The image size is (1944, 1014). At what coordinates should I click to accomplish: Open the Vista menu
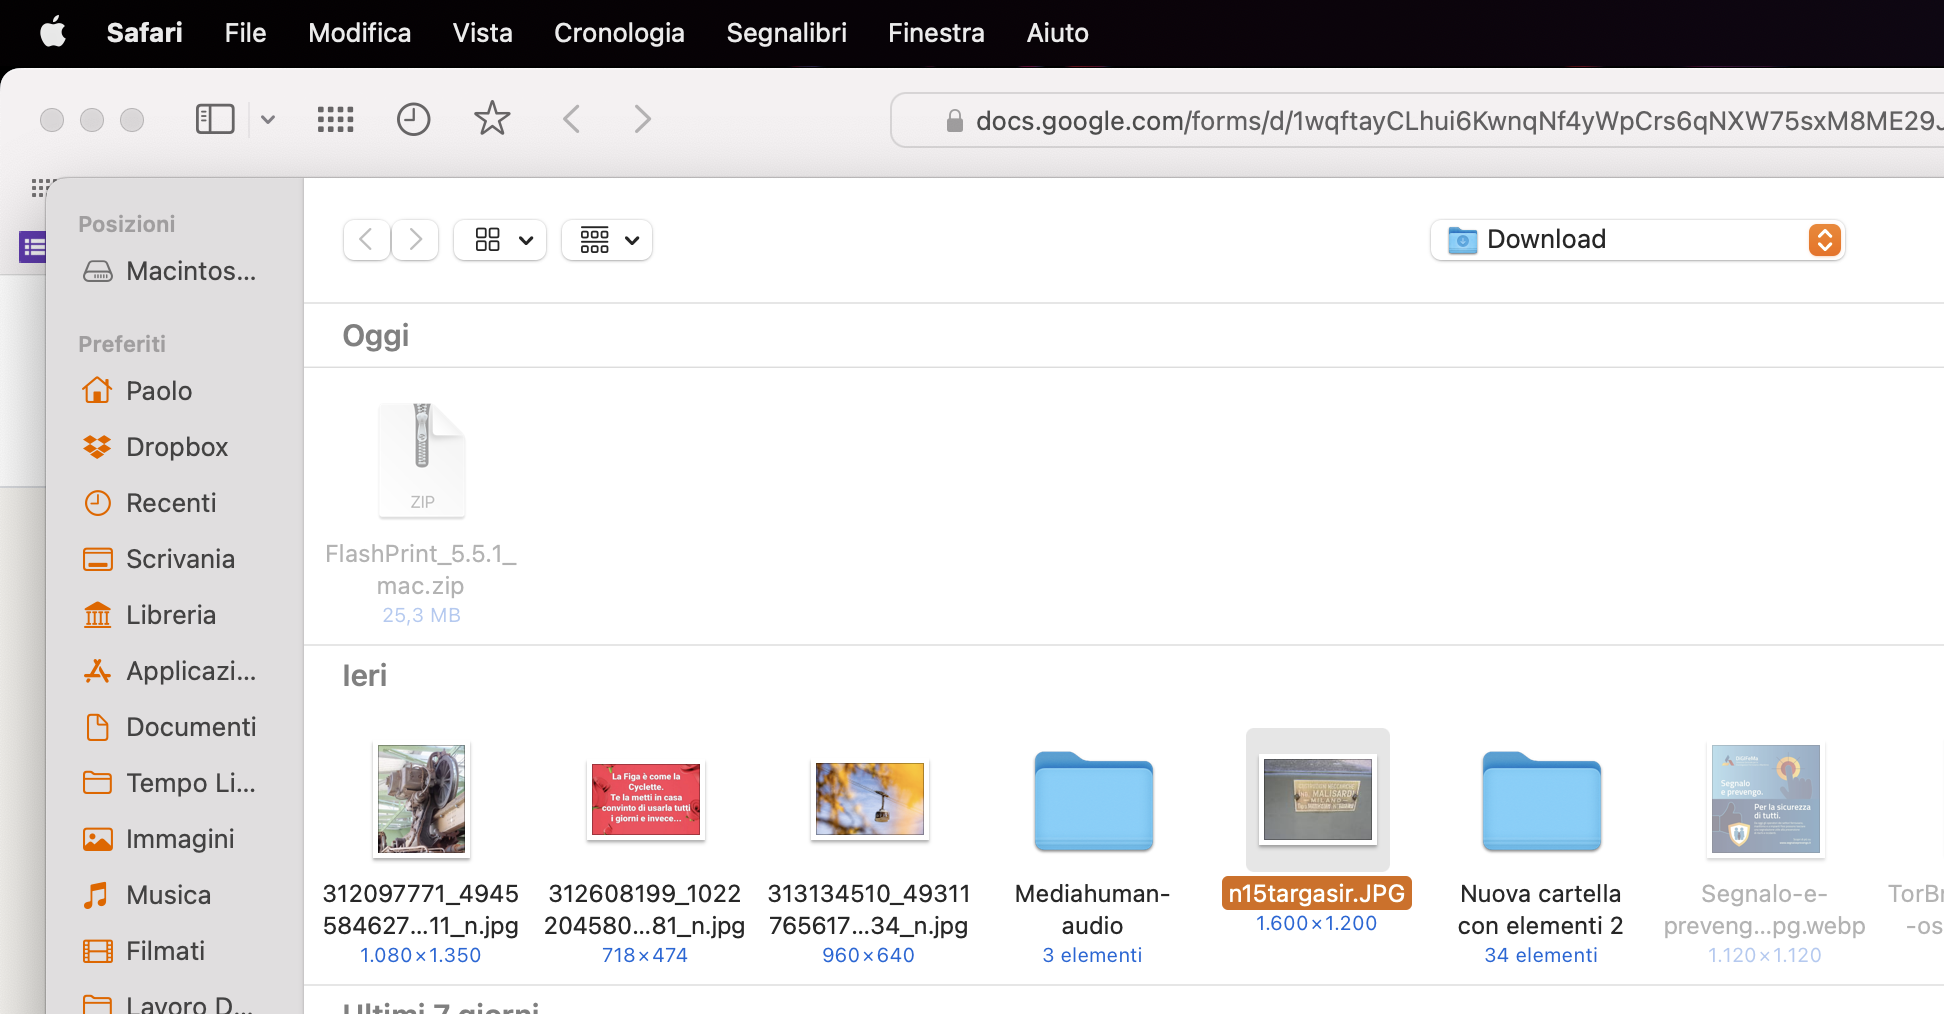click(x=482, y=33)
